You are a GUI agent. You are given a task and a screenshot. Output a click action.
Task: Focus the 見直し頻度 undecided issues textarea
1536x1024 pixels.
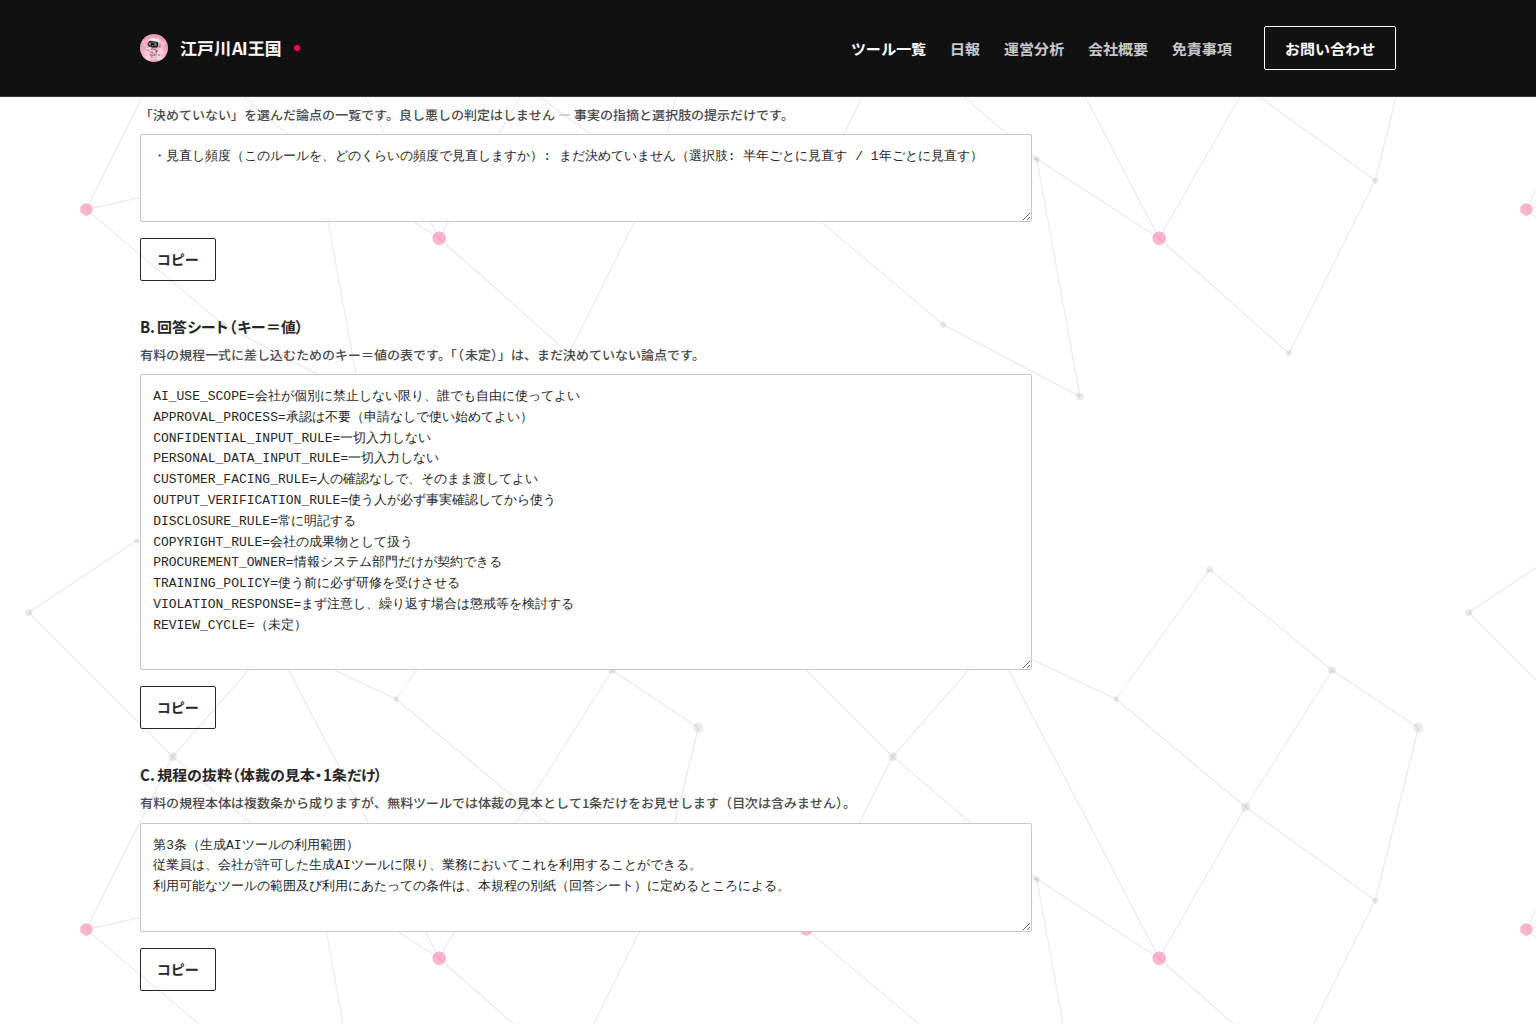tap(586, 178)
